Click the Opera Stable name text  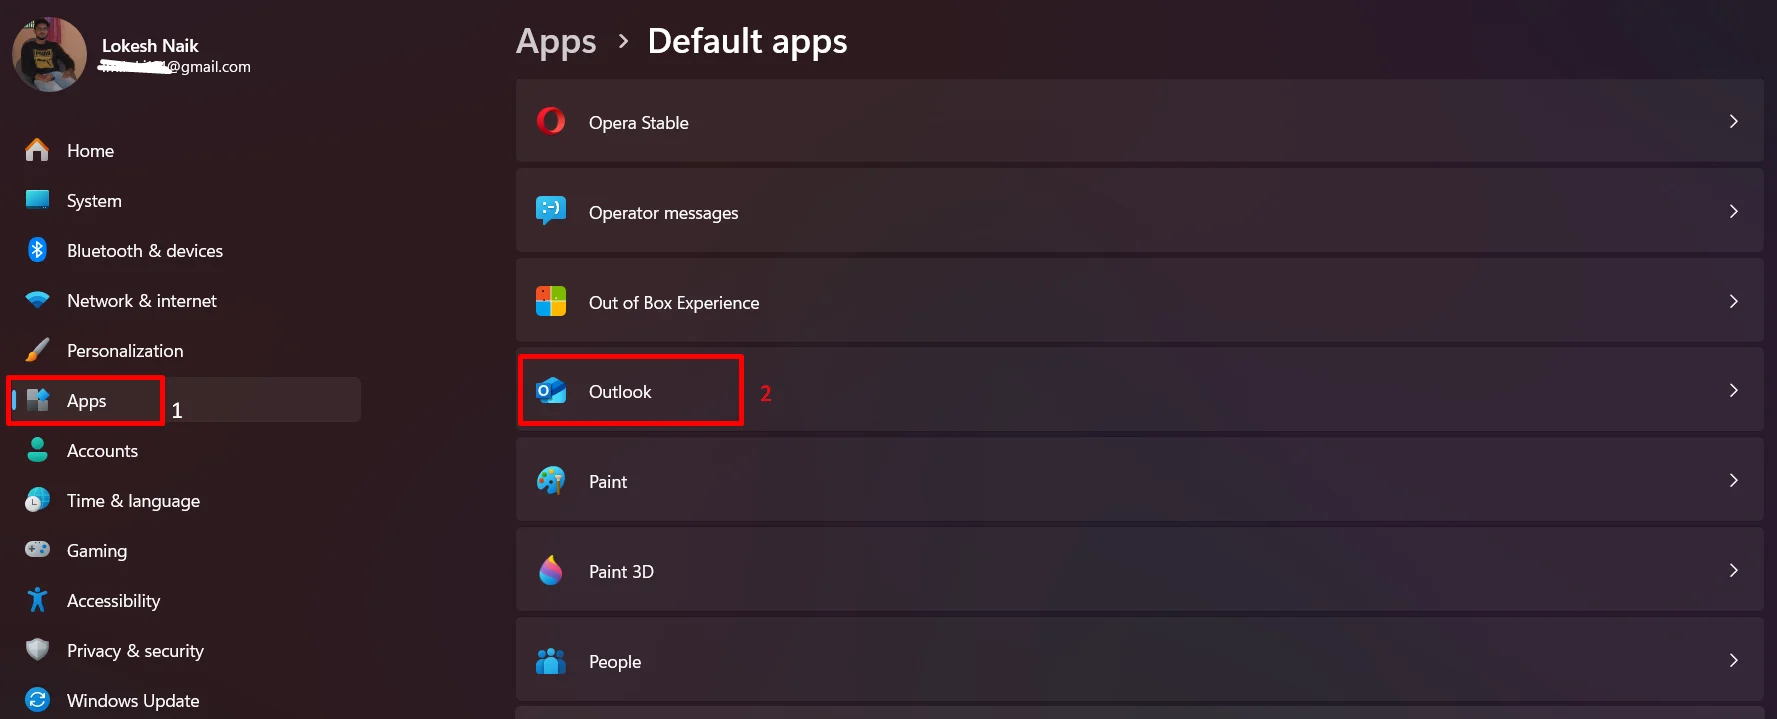pos(638,123)
